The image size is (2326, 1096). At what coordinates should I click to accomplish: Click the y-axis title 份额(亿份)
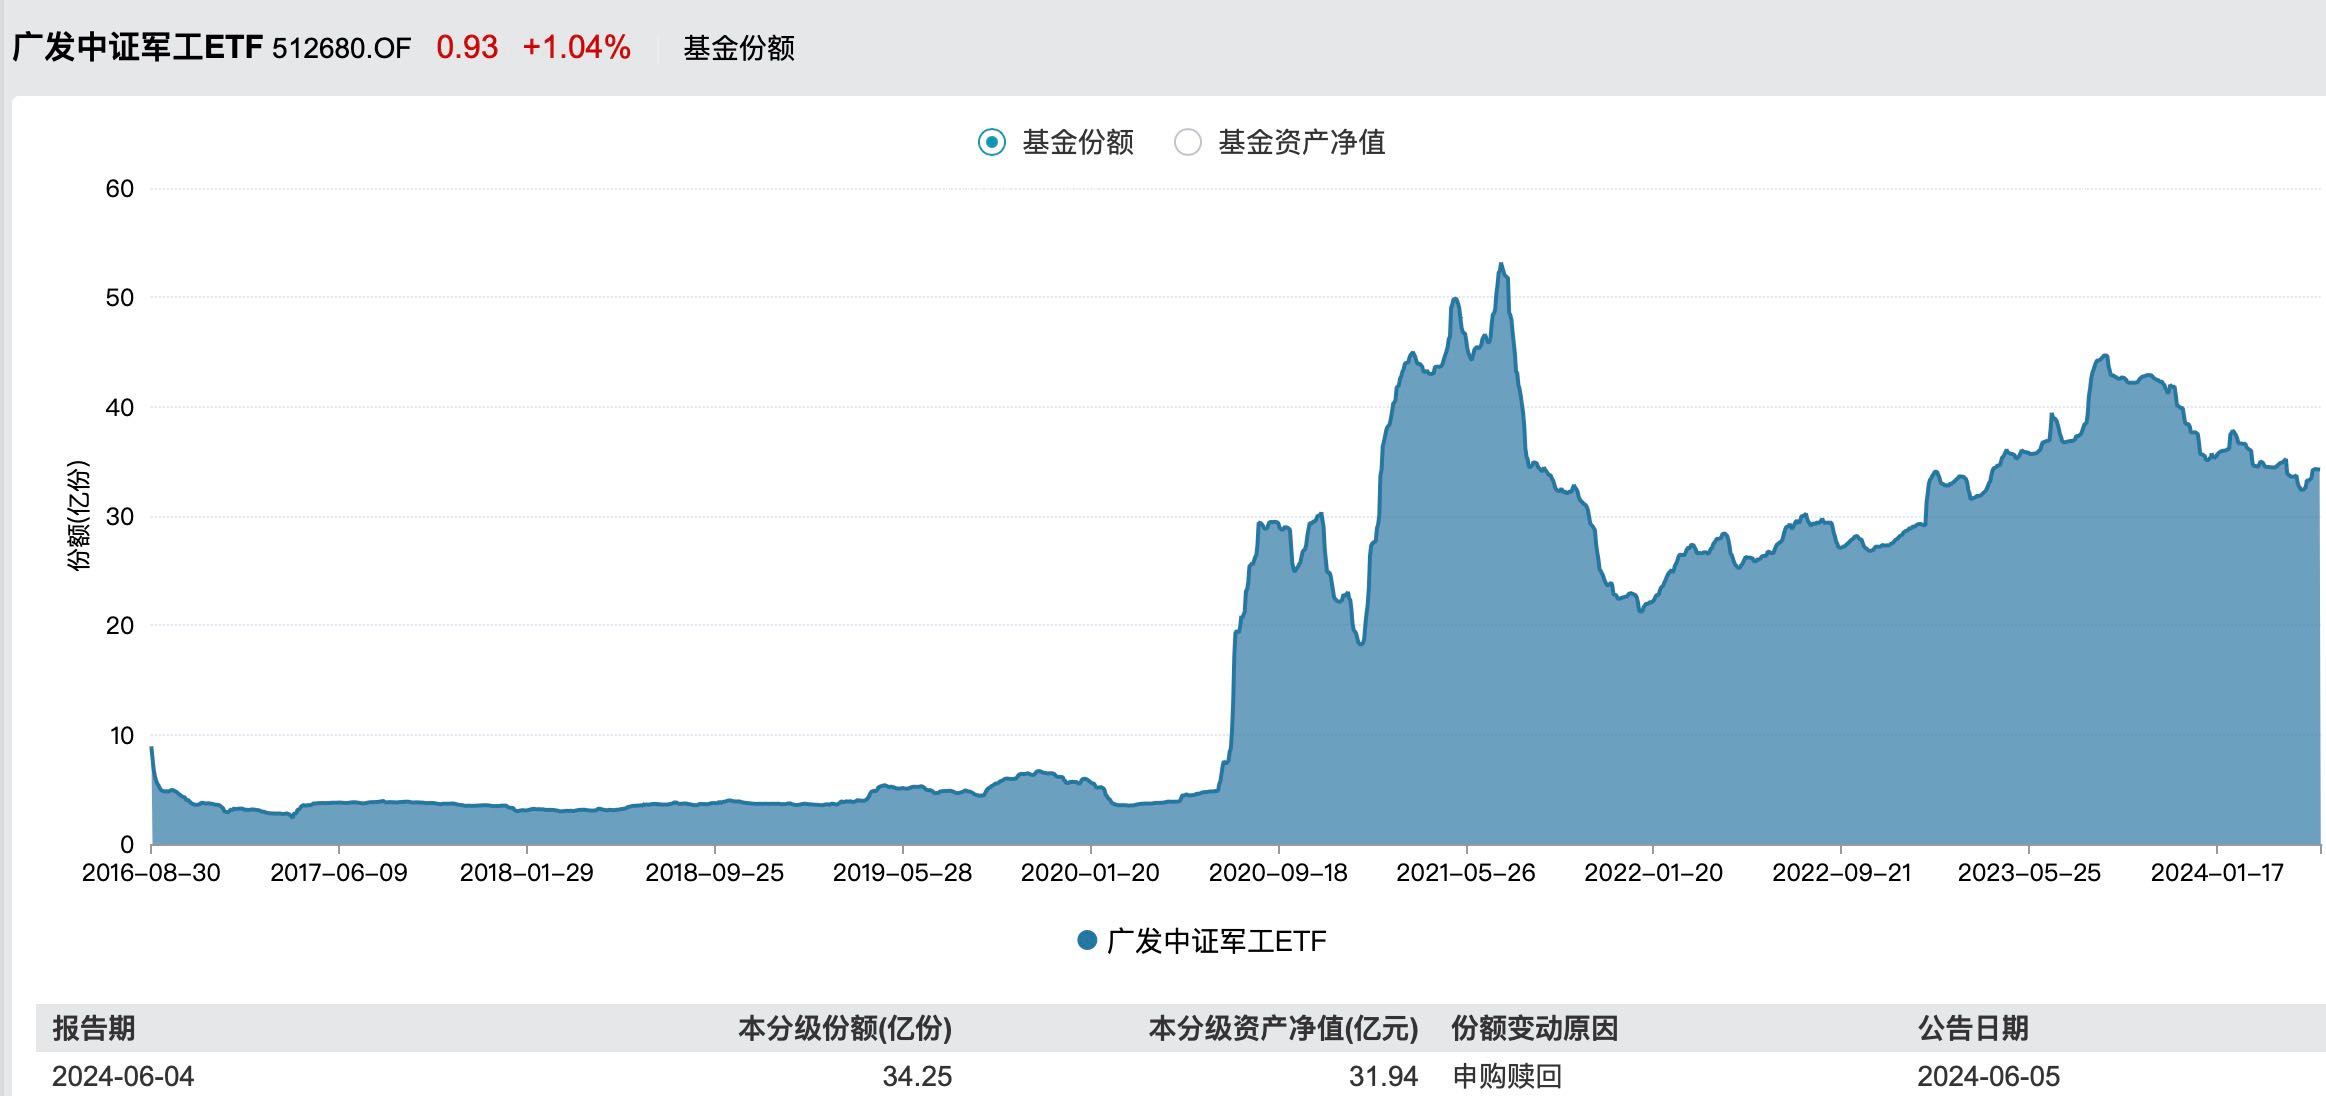[x=78, y=516]
